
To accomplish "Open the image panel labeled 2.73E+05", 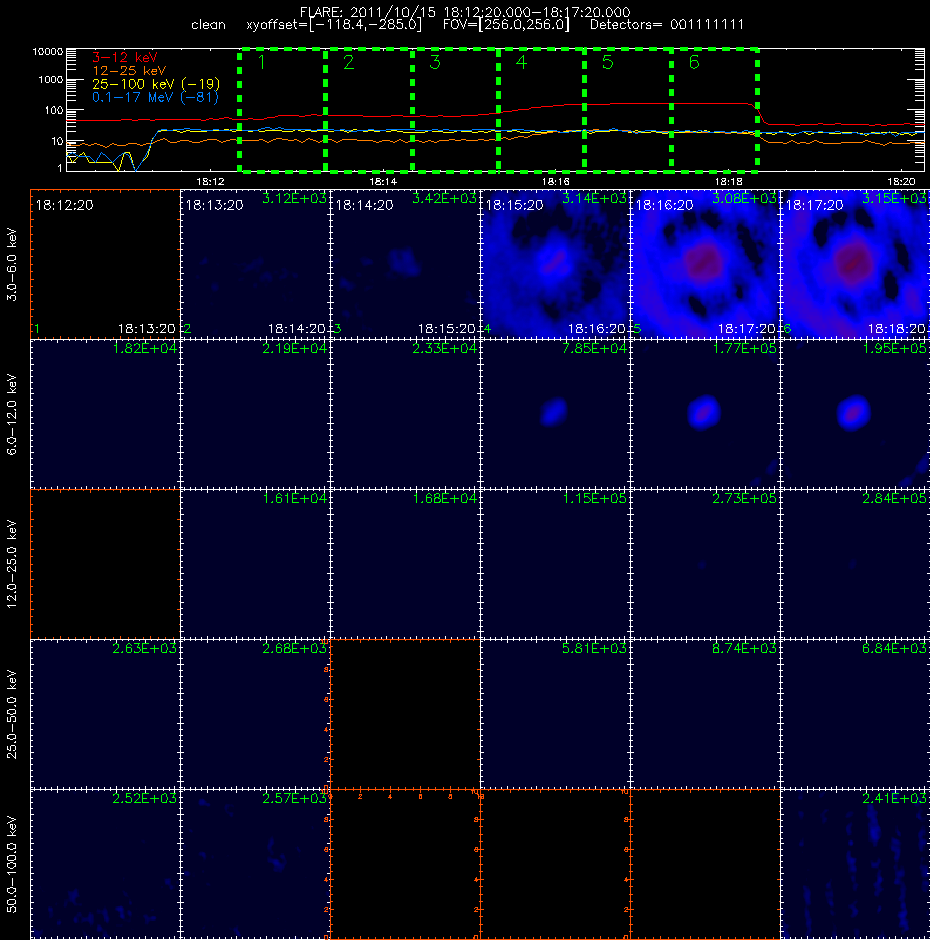I will click(705, 564).
